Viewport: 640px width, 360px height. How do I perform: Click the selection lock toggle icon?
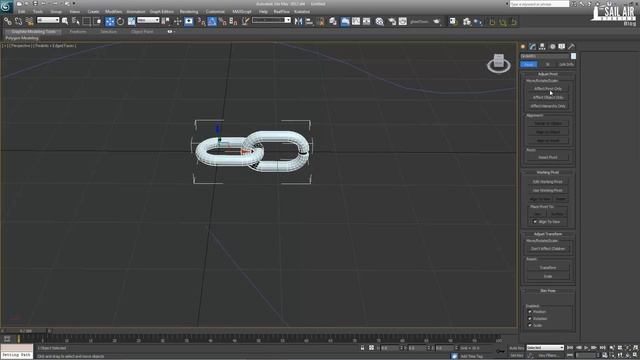coord(362,348)
